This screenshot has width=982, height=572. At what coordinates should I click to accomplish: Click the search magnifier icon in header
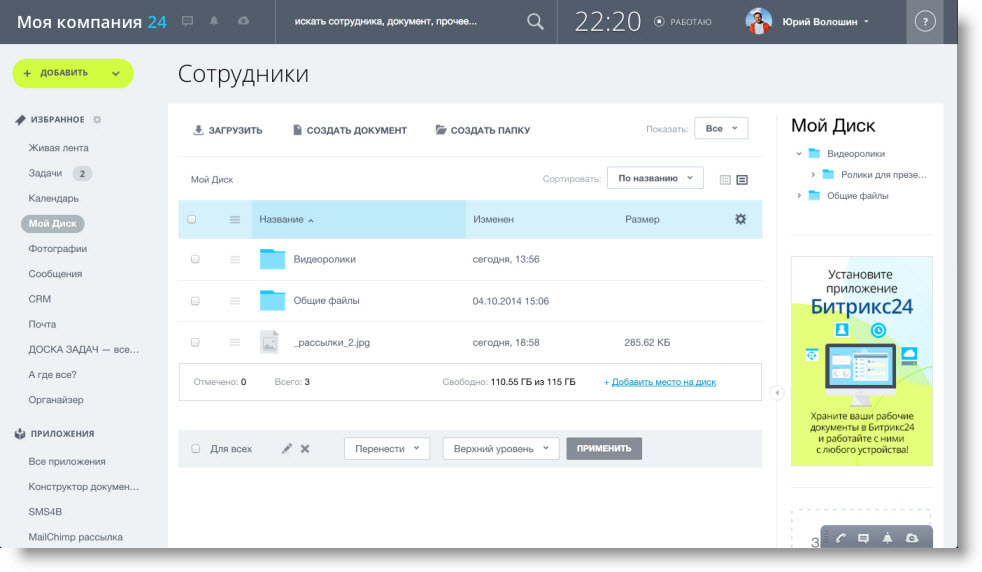point(535,22)
